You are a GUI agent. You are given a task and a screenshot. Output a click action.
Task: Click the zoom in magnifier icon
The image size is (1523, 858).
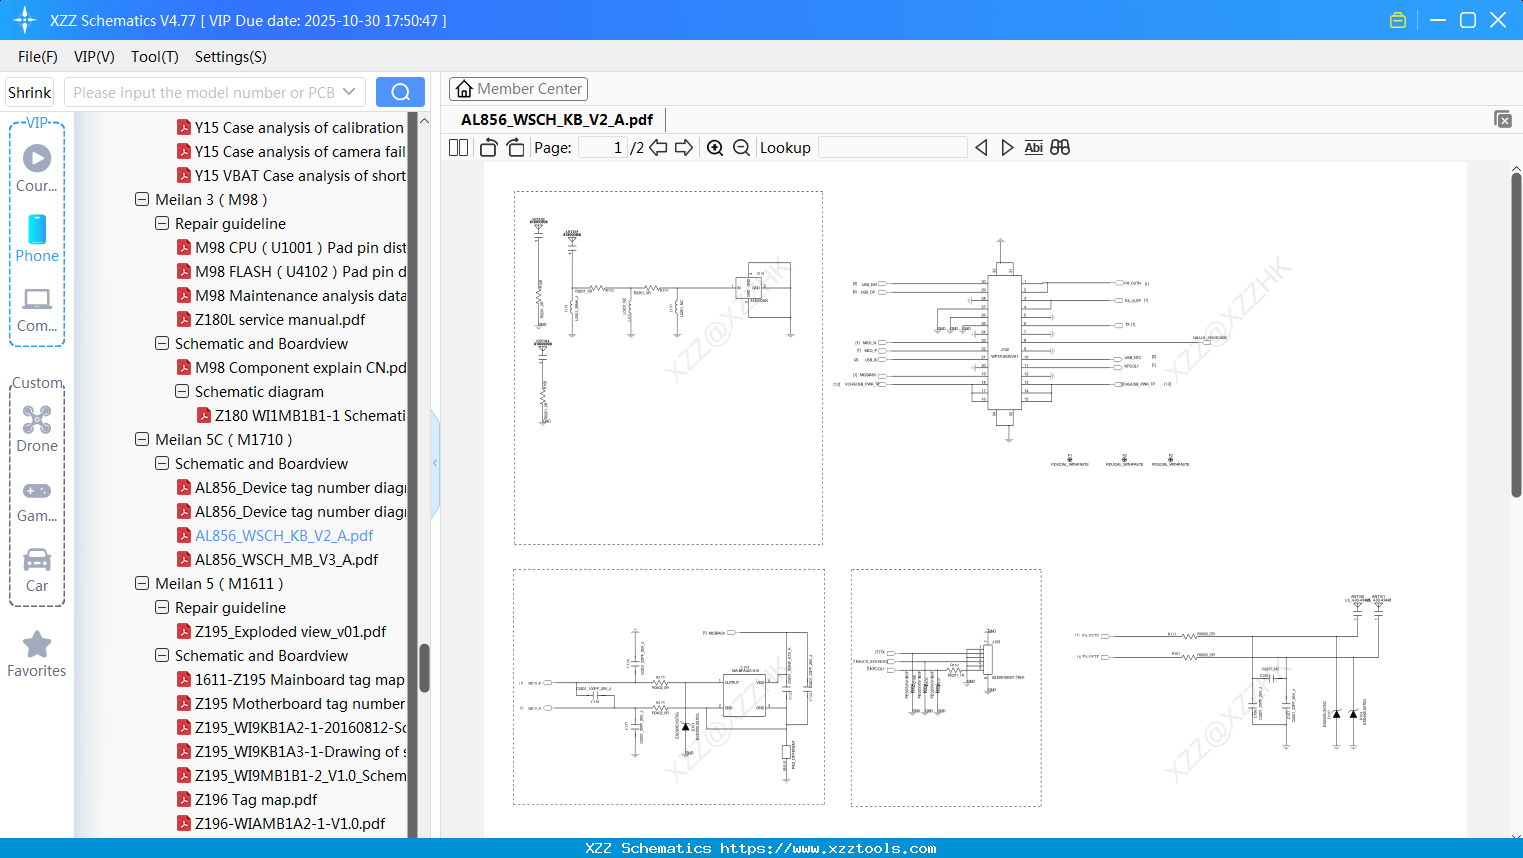(x=715, y=148)
